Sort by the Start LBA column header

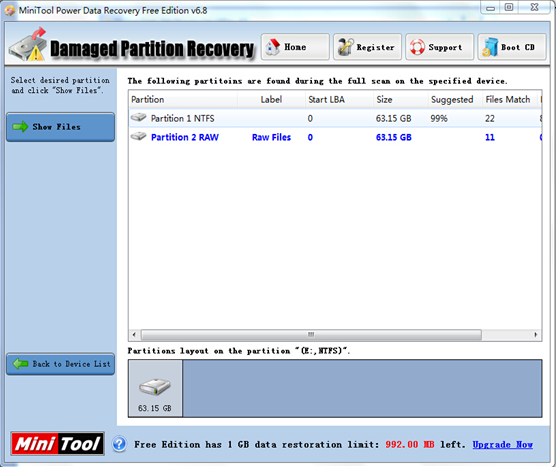pos(339,99)
